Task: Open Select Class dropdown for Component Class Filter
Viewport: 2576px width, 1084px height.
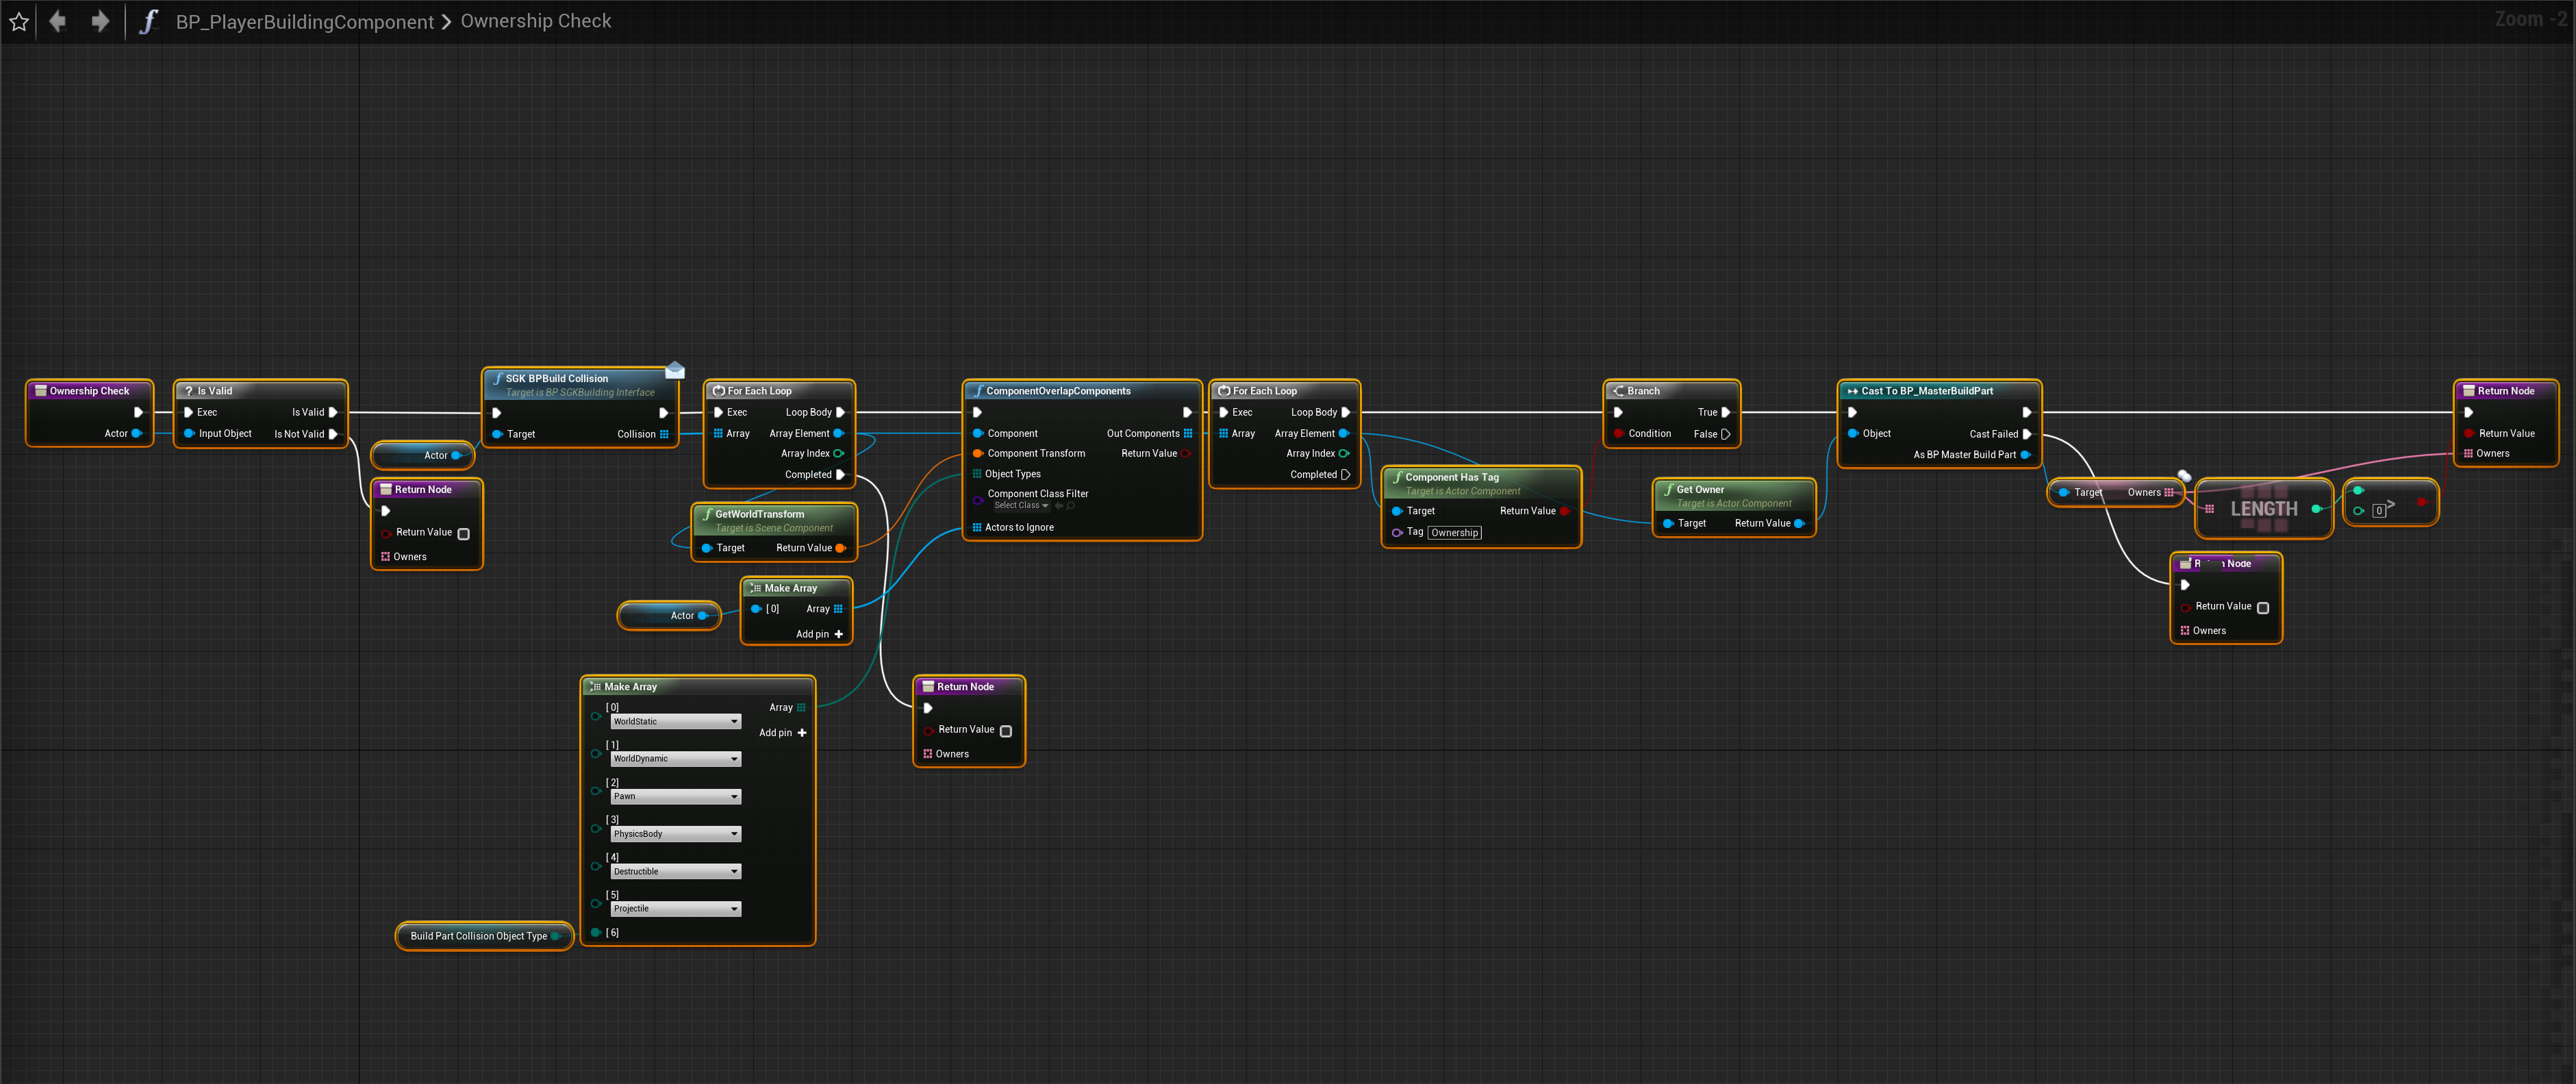Action: 1021,506
